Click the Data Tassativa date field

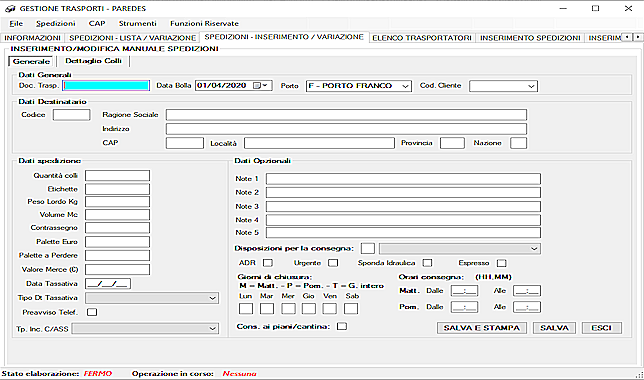(x=108, y=284)
